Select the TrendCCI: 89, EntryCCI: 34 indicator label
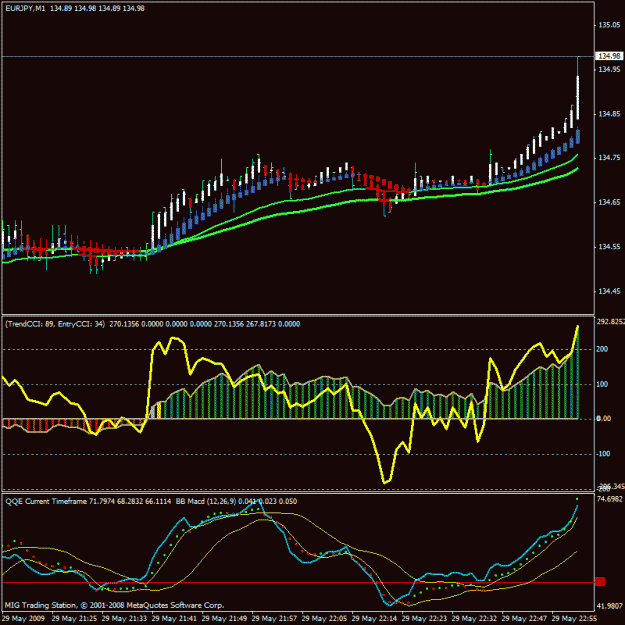 coord(55,324)
